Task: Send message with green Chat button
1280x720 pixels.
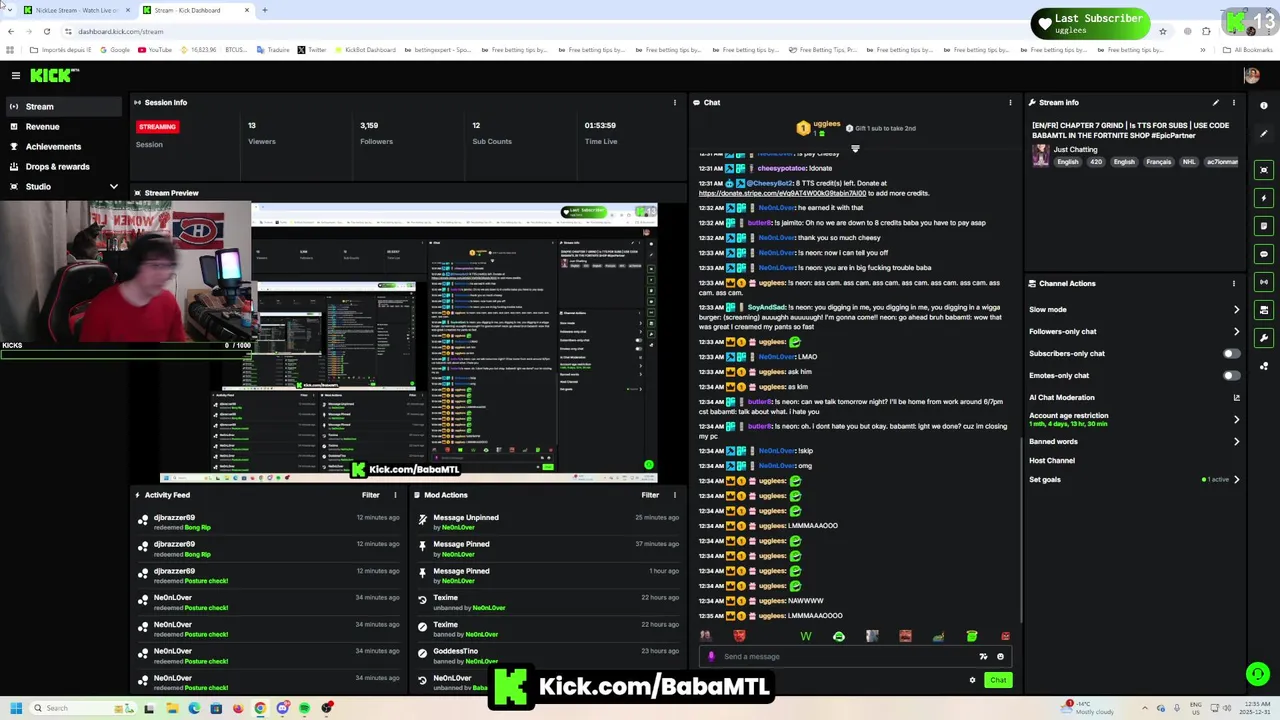Action: tap(998, 680)
